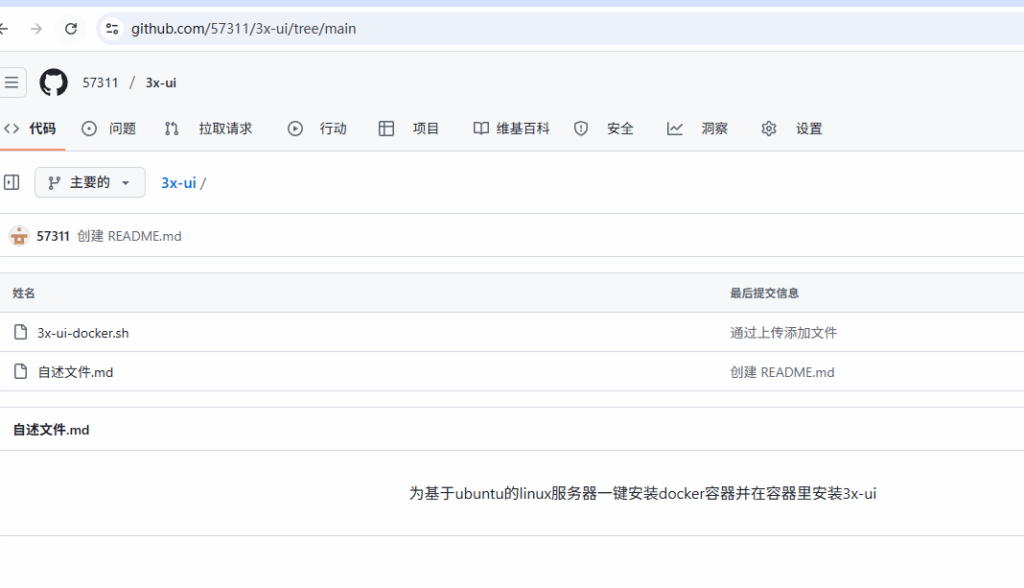The width and height of the screenshot is (1024, 588).
Task: Open the file 3x-ui-docker.sh
Action: 83,333
